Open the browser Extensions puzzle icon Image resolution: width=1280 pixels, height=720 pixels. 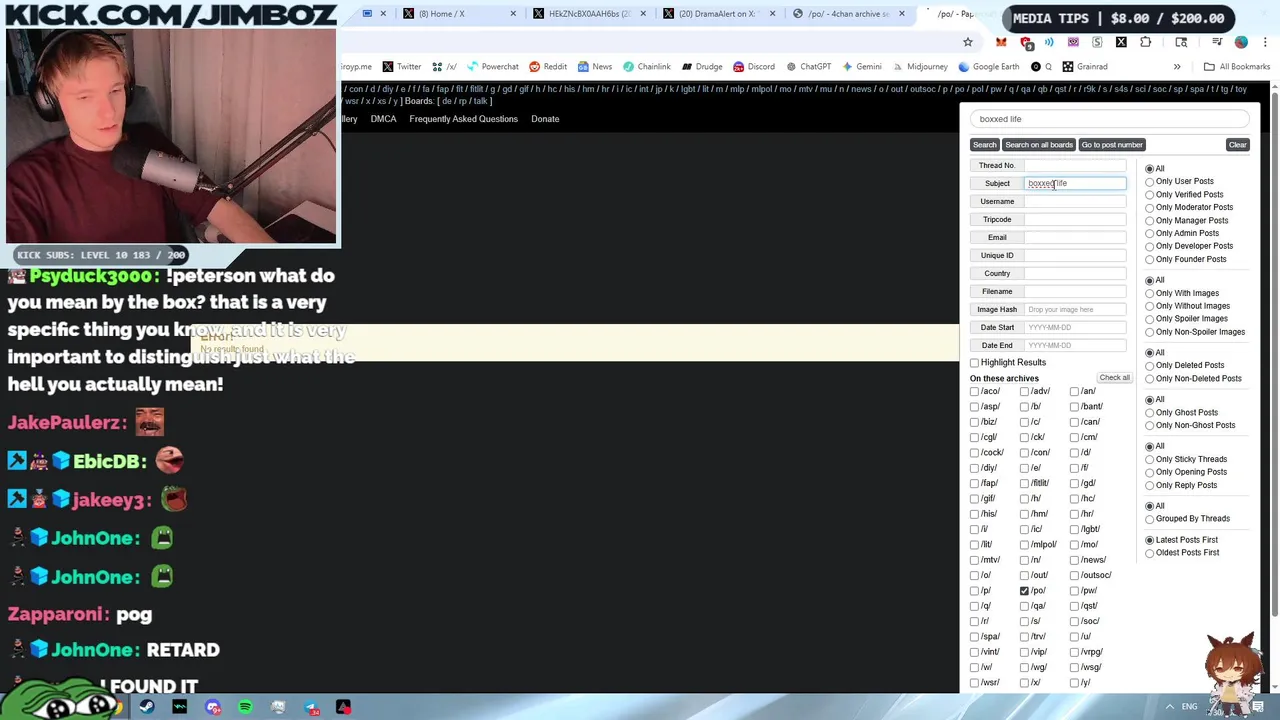pyautogui.click(x=1146, y=42)
